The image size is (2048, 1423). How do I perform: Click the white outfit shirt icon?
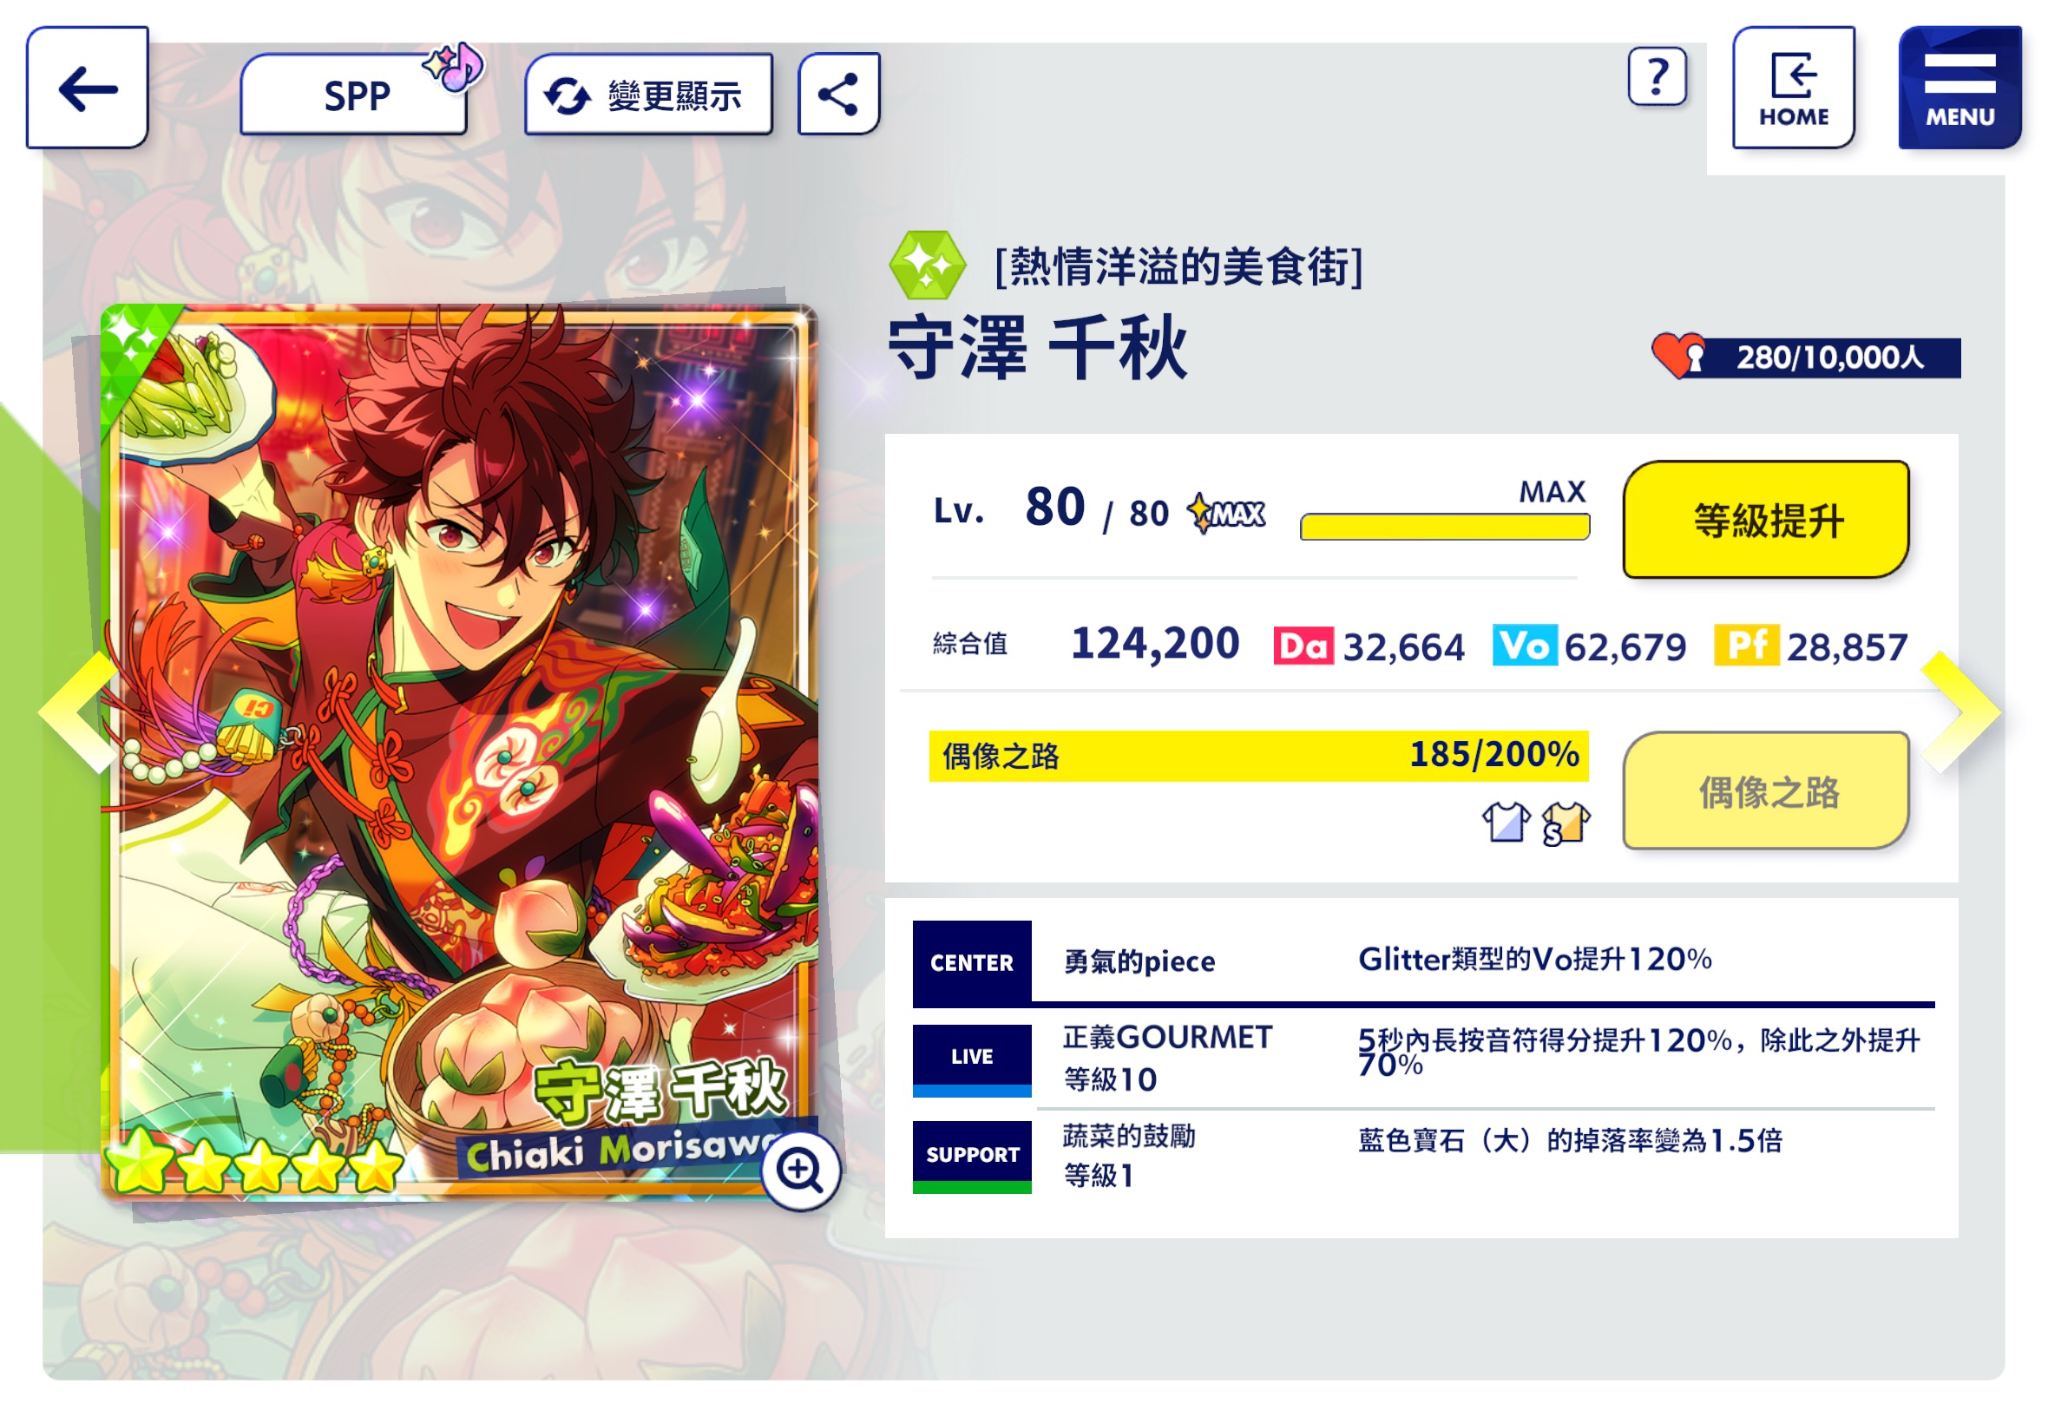point(1506,822)
